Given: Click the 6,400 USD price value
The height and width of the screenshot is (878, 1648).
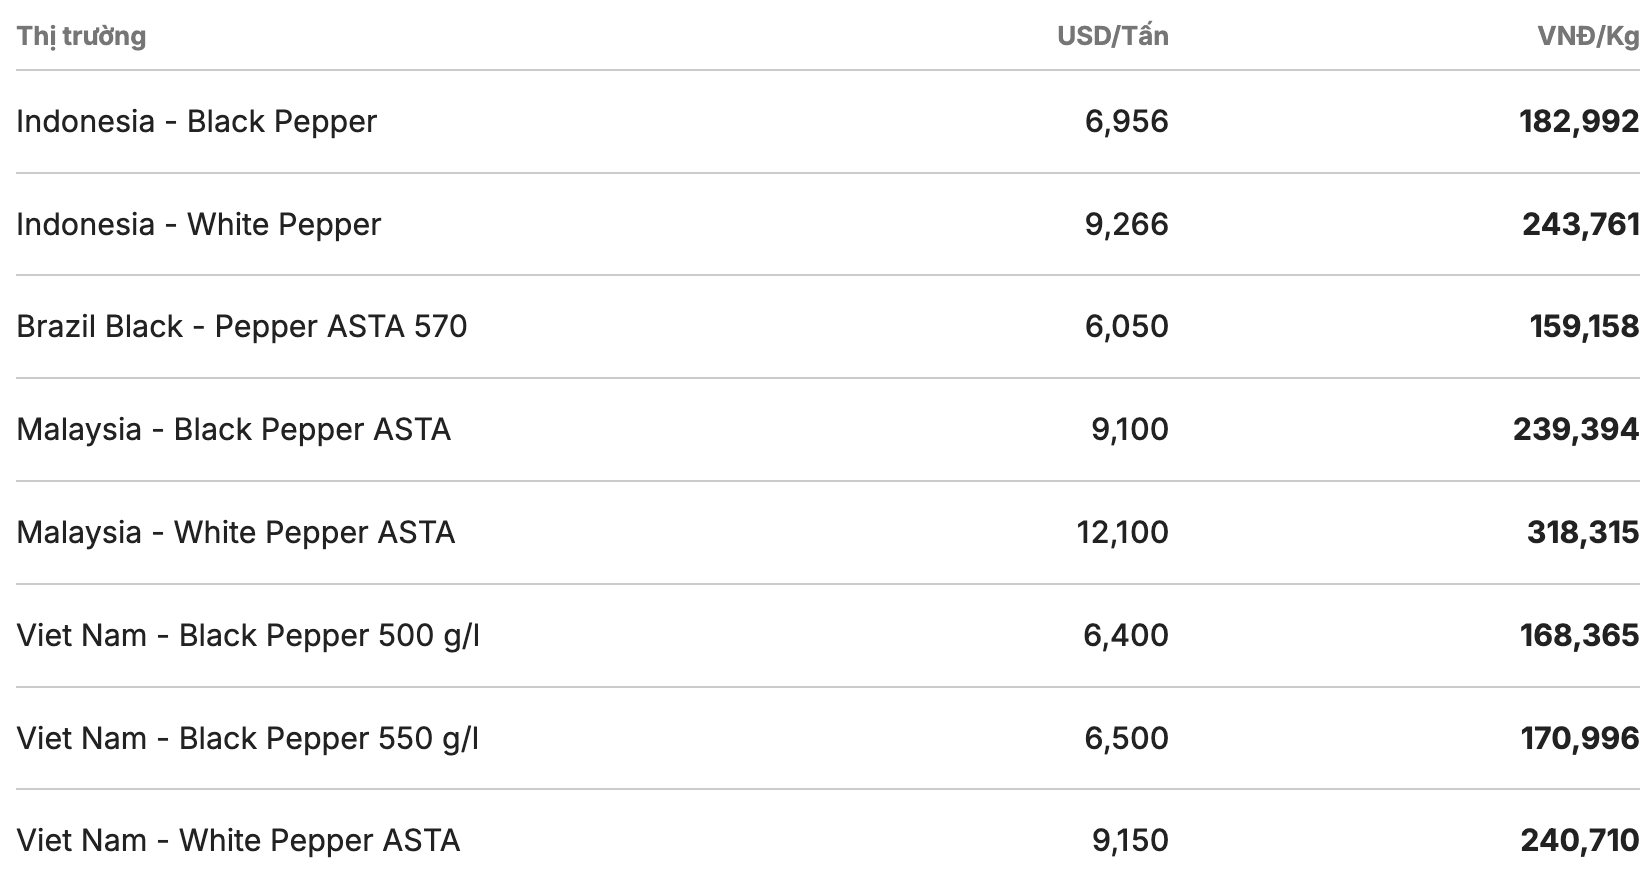Looking at the screenshot, I should pyautogui.click(x=1125, y=635).
